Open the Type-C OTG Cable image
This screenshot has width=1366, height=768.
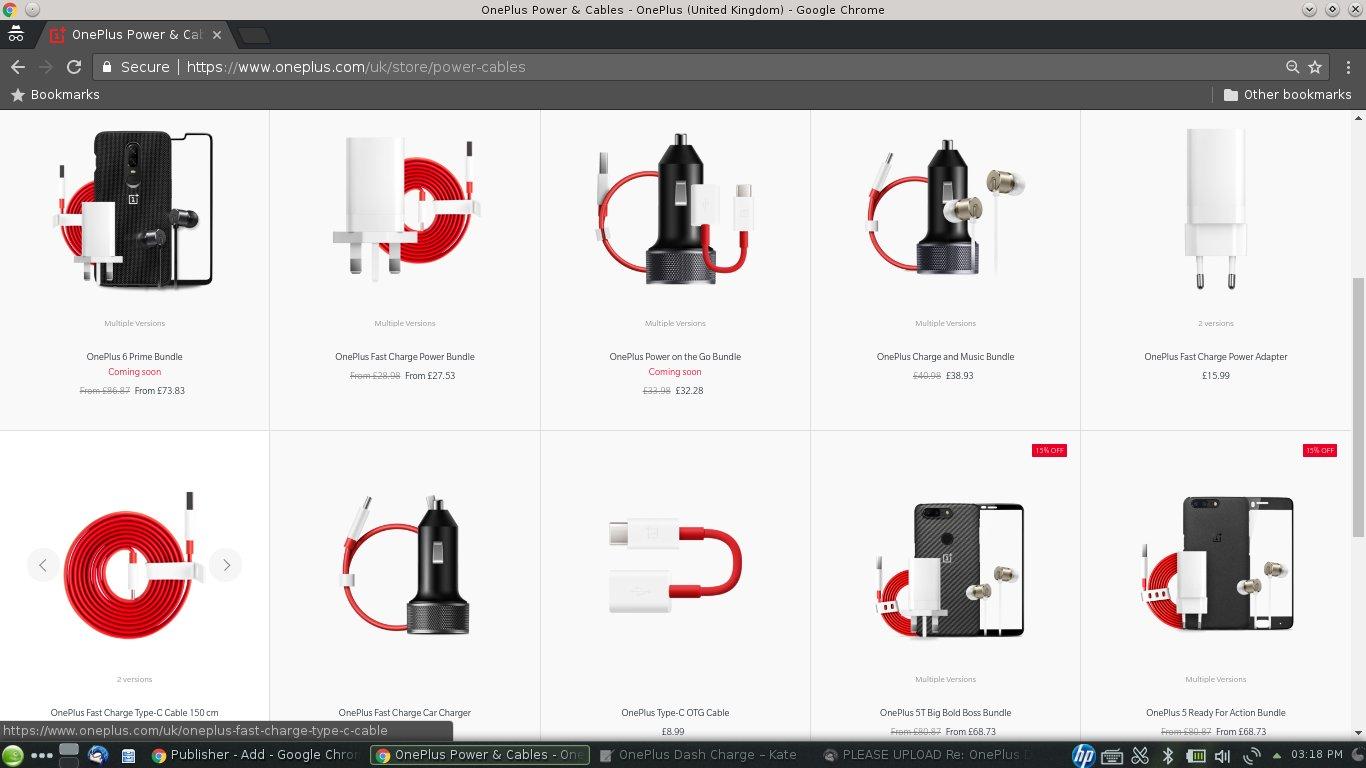[x=675, y=565]
